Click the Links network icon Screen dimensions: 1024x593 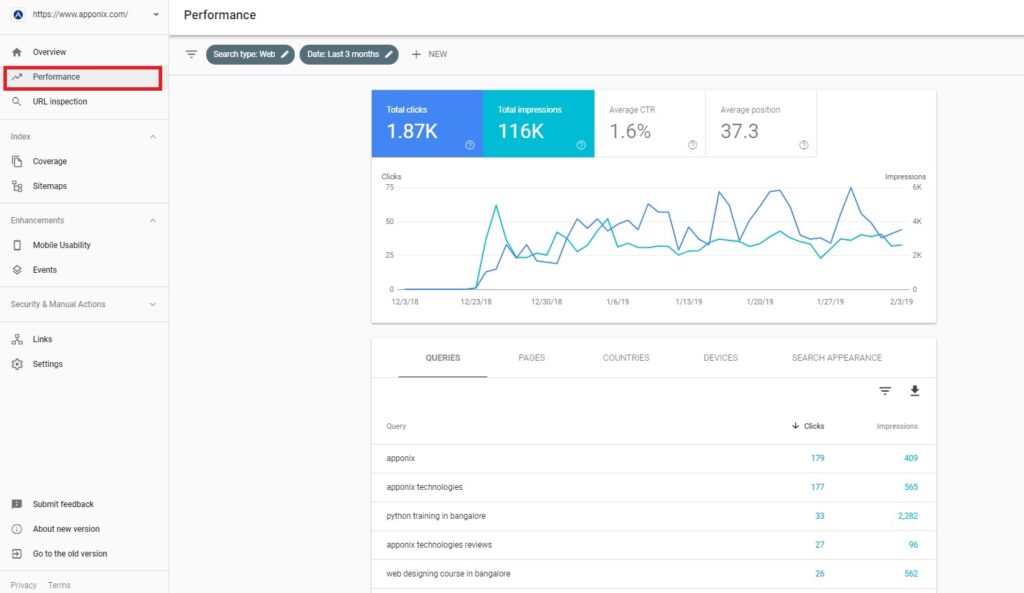click(17, 340)
